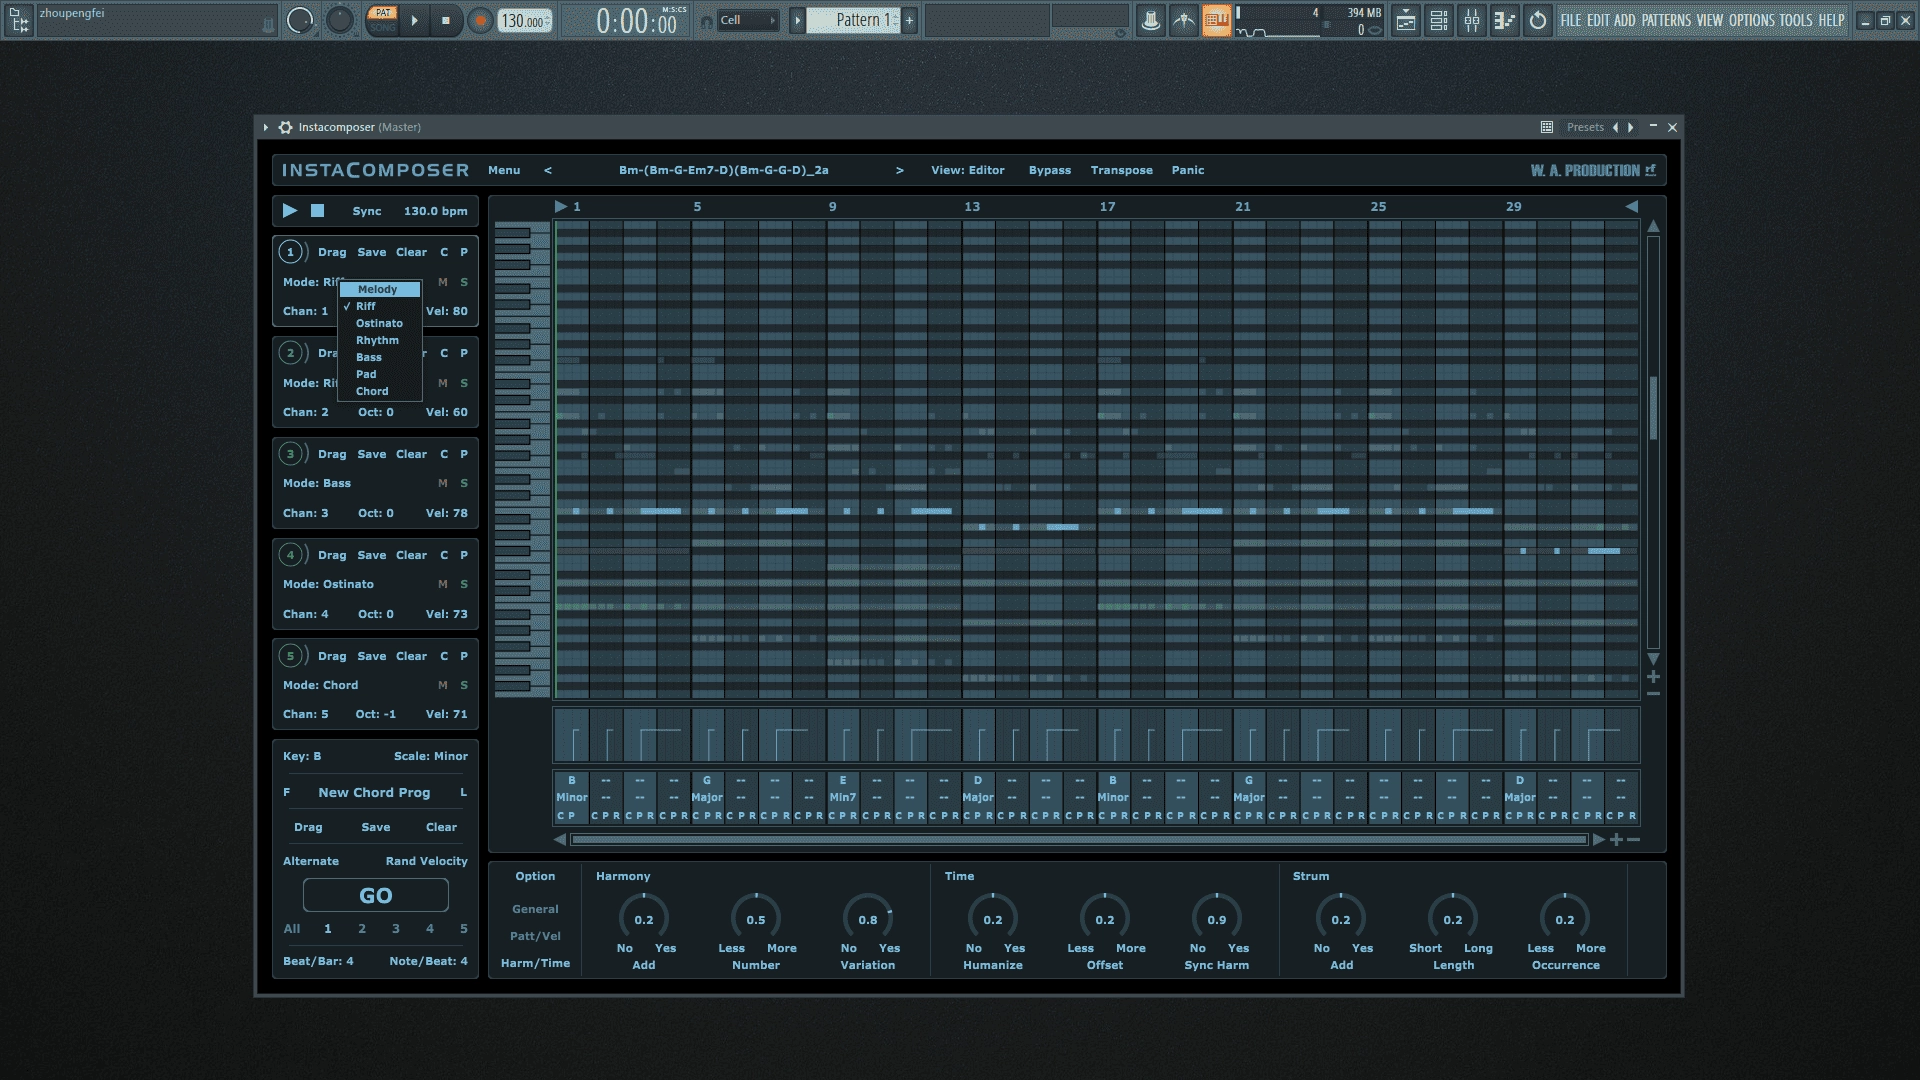Mute track 1 with the M toggle
Screen dimensions: 1920x1080
tap(443, 282)
